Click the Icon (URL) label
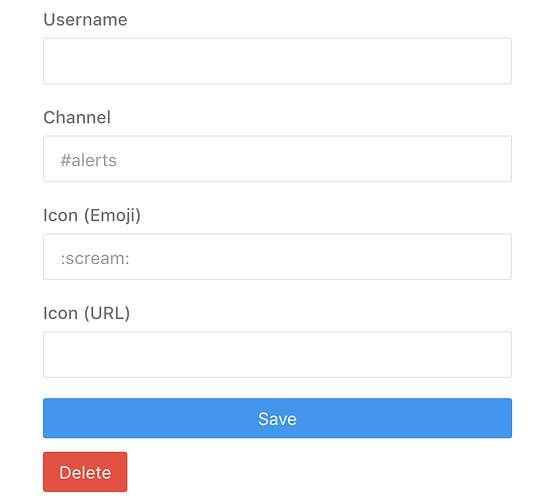 [x=86, y=313]
